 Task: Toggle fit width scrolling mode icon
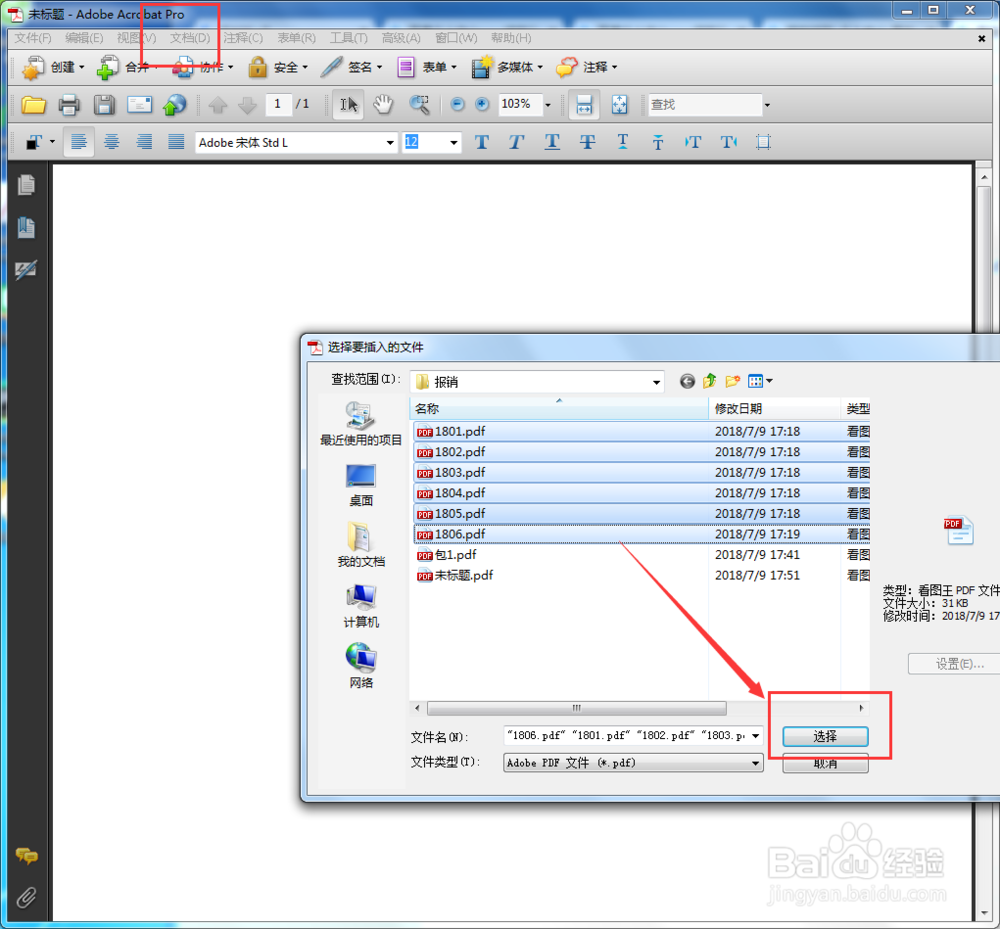[584, 105]
